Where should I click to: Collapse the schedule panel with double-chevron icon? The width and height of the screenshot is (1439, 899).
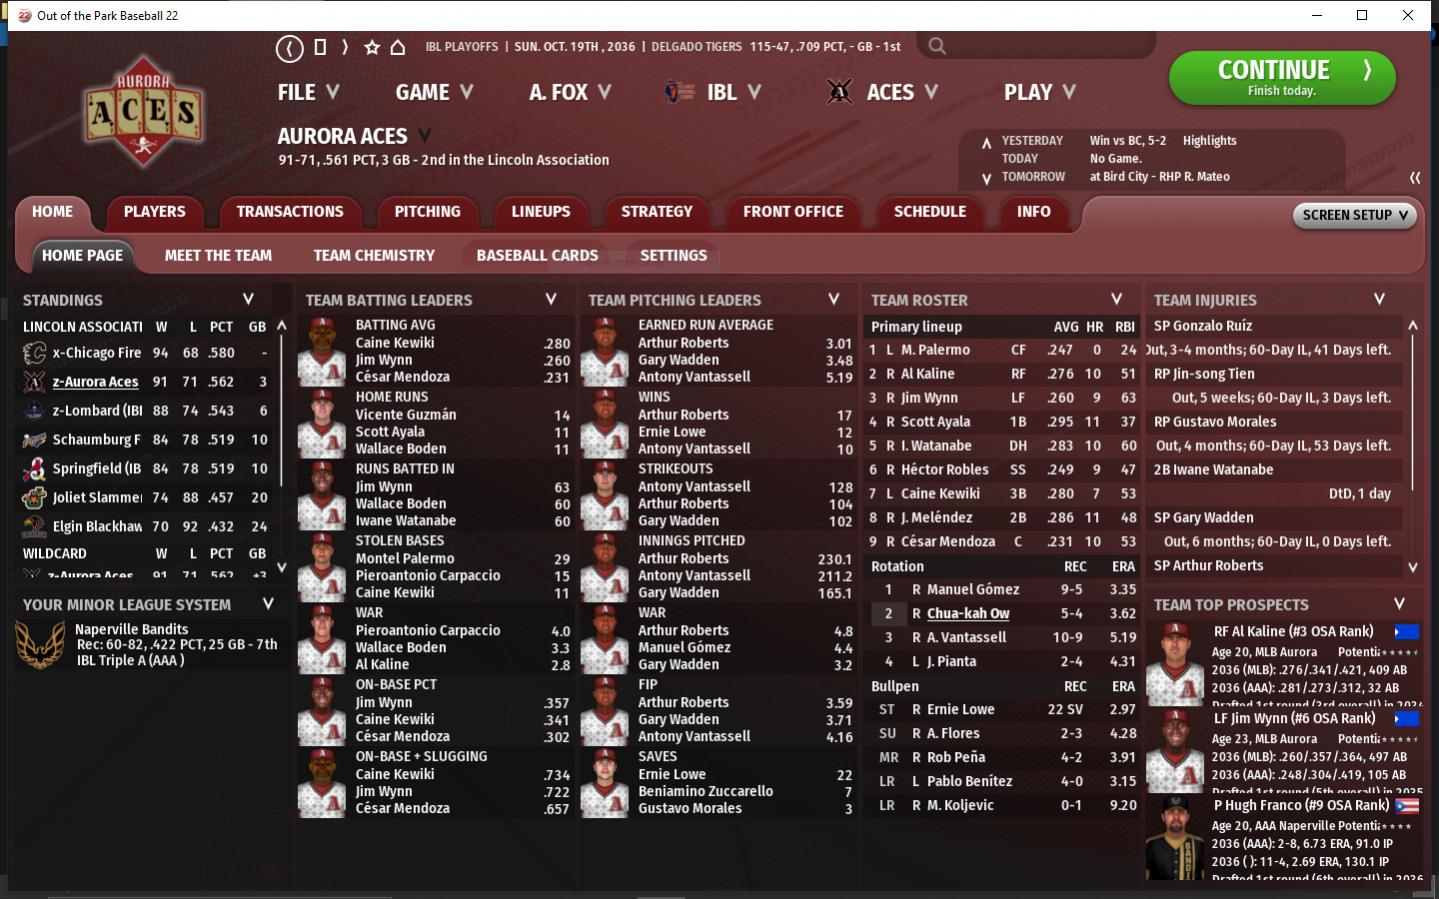(x=1415, y=177)
